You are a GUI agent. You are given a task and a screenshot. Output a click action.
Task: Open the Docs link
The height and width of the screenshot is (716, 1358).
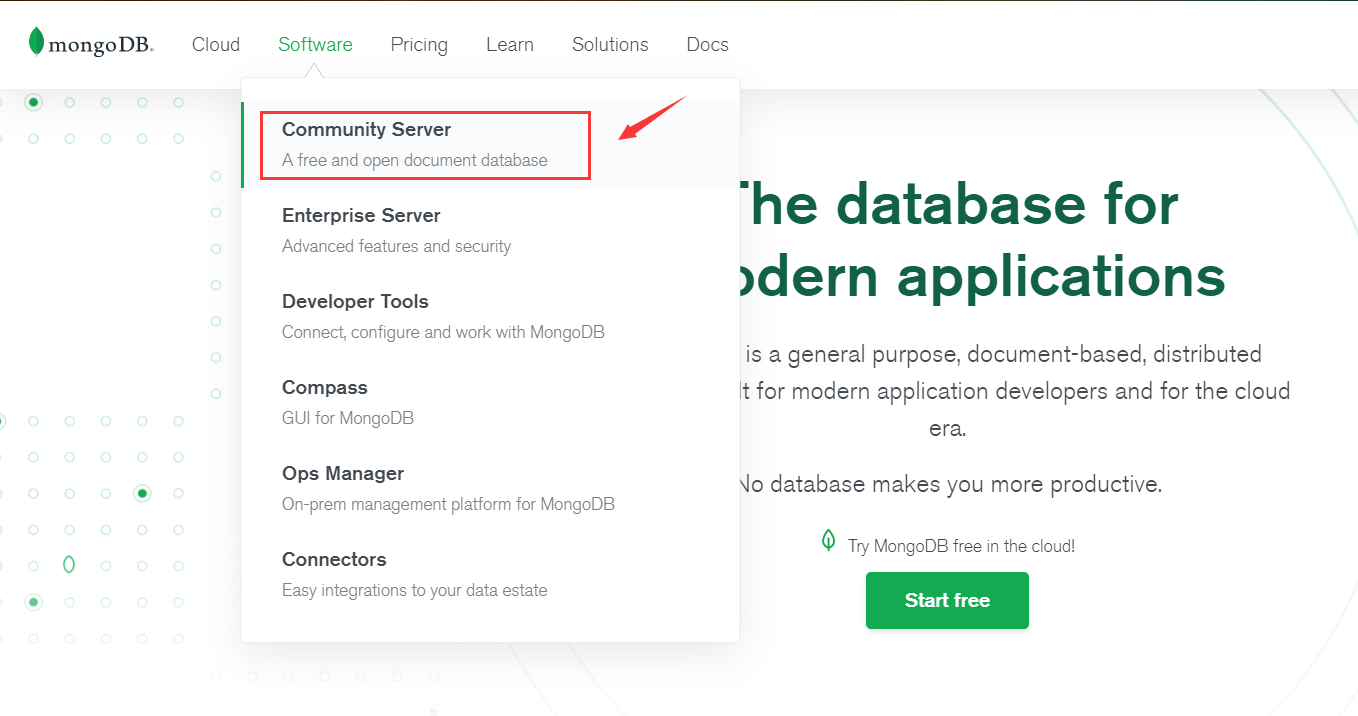coord(707,44)
